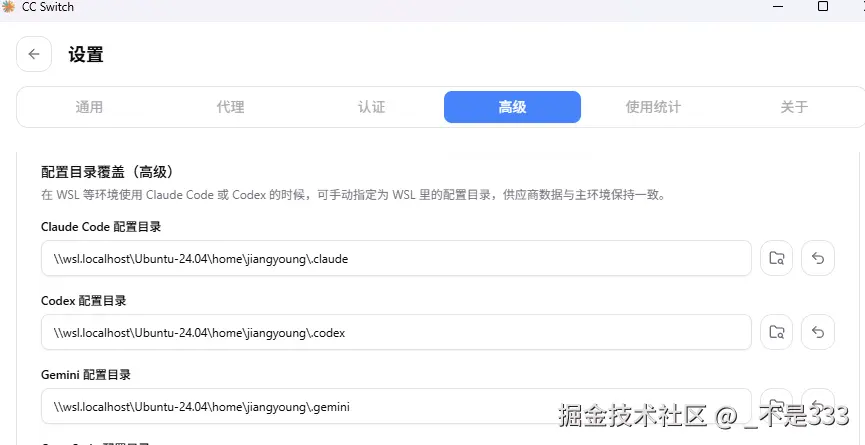Click the CC Switch window title text
865x445 pixels.
[47, 7]
